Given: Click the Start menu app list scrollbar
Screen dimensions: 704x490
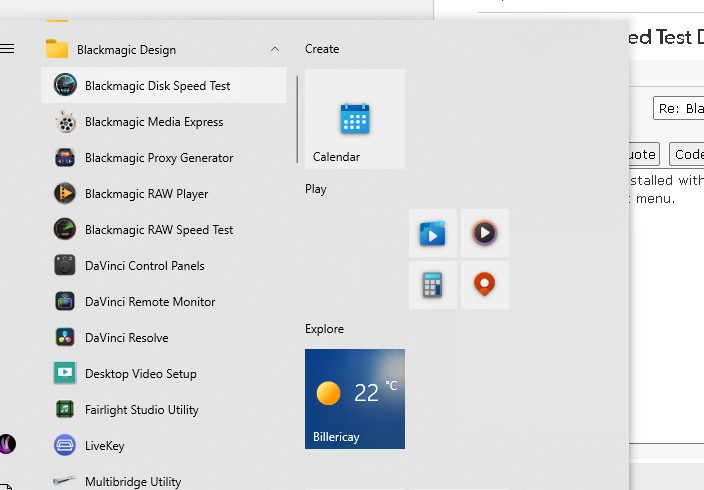Looking at the screenshot, I should (297, 119).
